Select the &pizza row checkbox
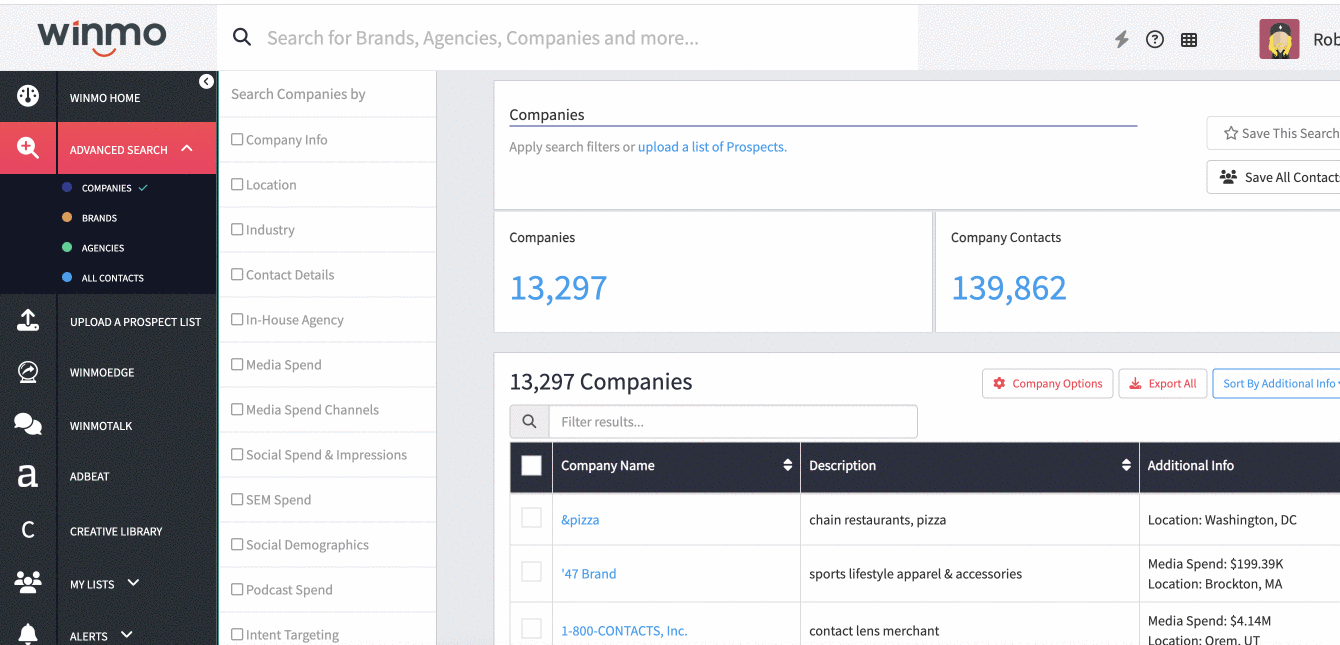This screenshot has height=645, width=1340. (532, 518)
